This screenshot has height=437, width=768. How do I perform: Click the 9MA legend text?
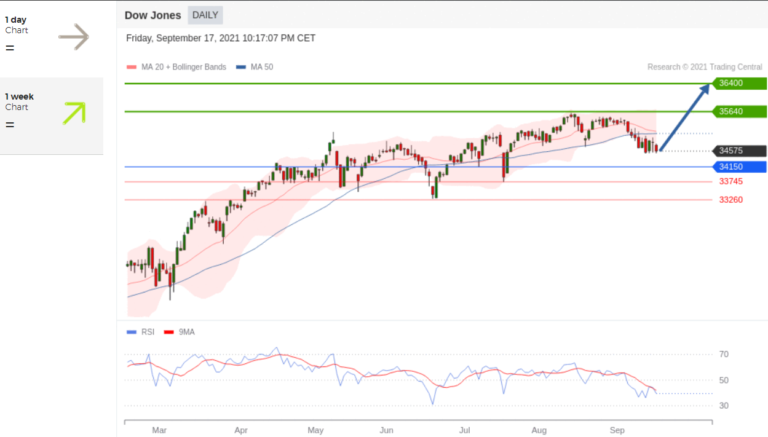[x=187, y=332]
